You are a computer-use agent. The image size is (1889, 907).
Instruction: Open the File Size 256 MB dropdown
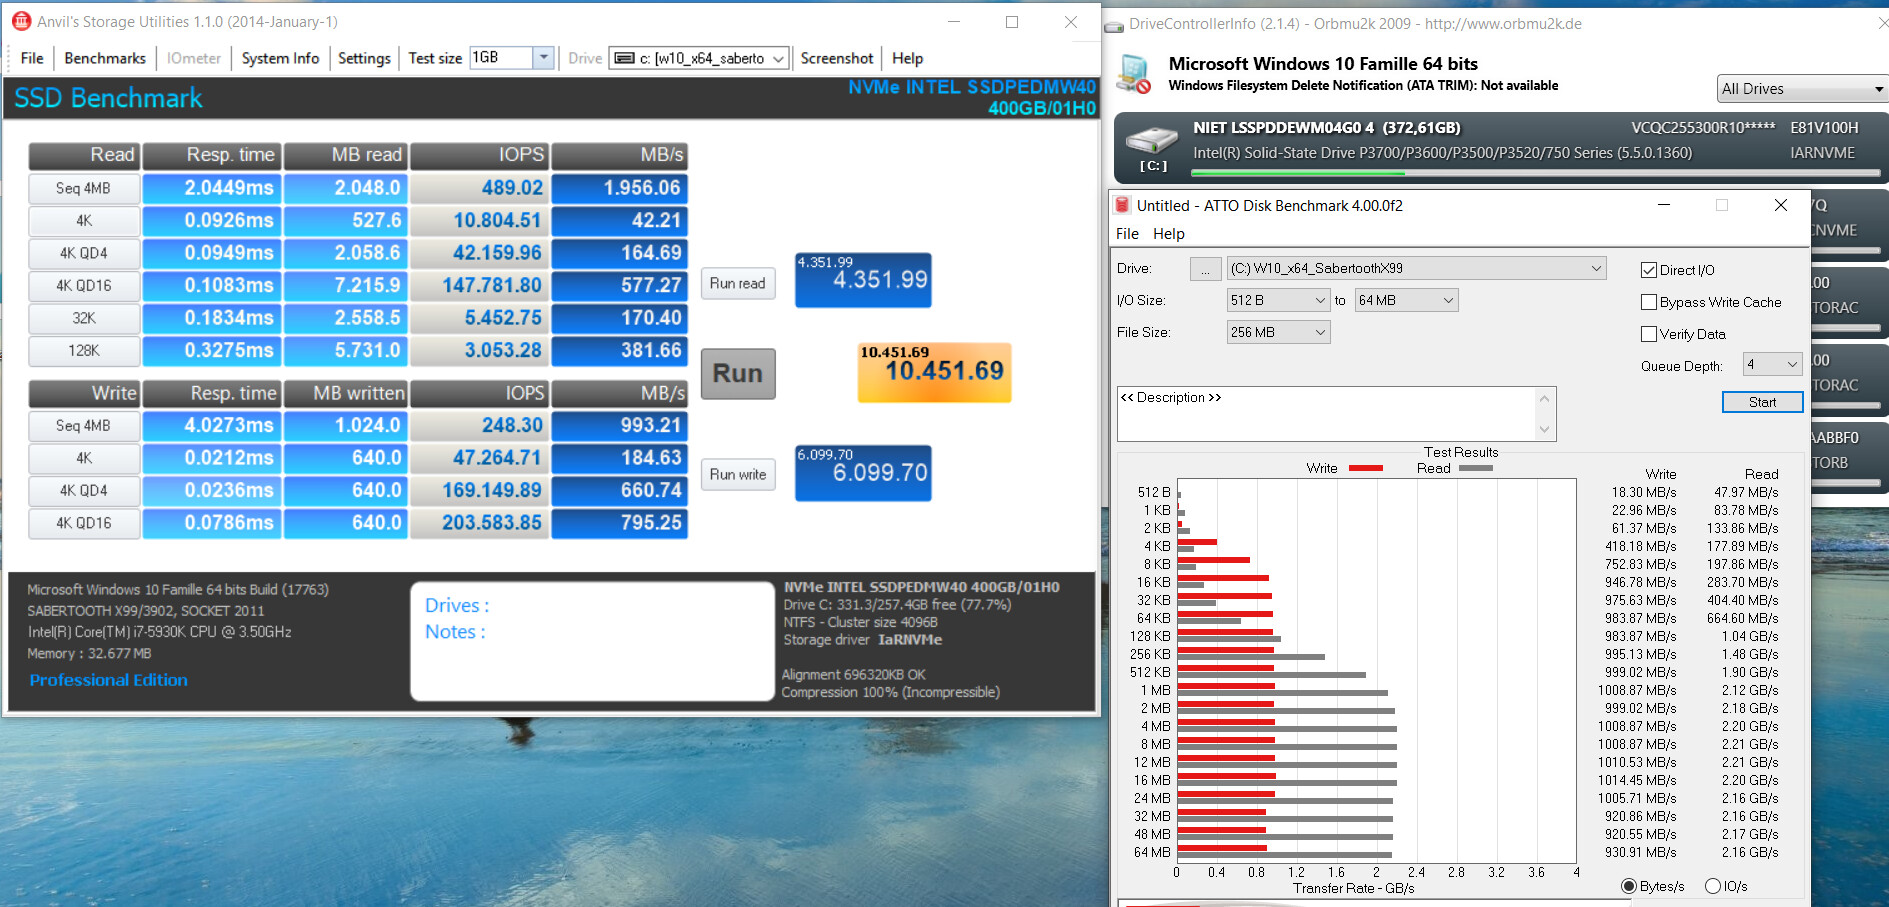click(1278, 332)
